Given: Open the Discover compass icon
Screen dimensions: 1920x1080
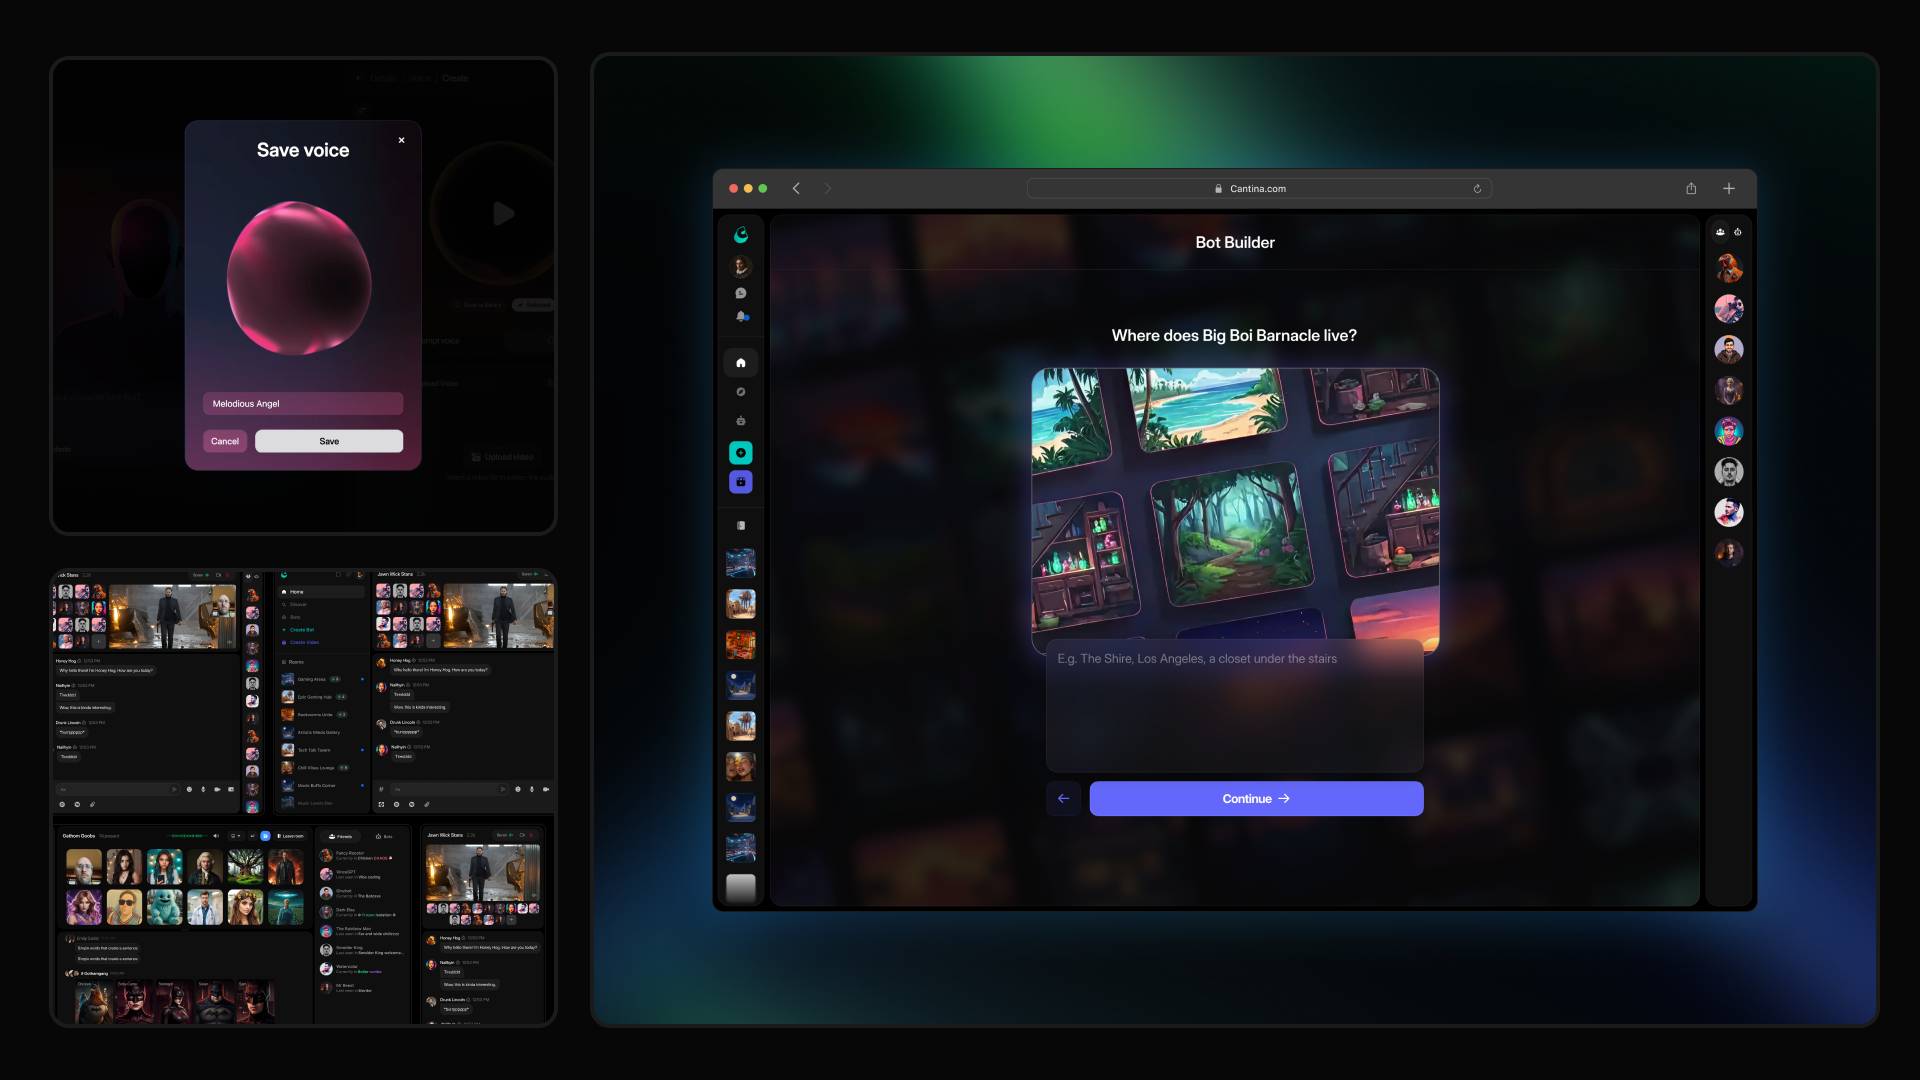Looking at the screenshot, I should pos(741,392).
